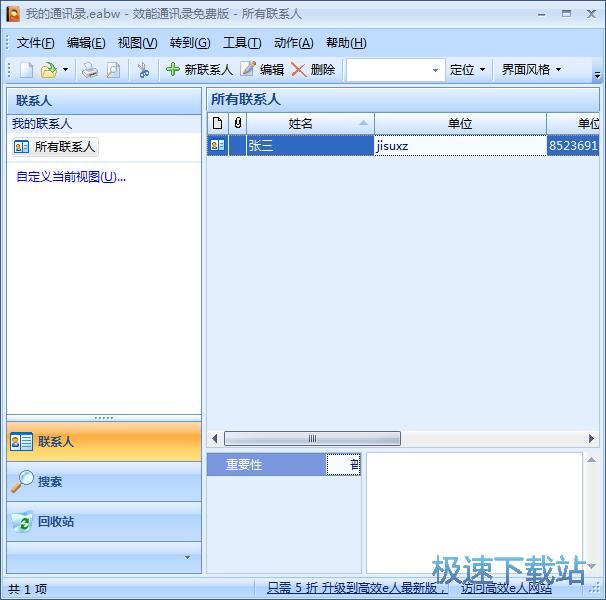Open the 回收站 navigation pane

point(104,522)
